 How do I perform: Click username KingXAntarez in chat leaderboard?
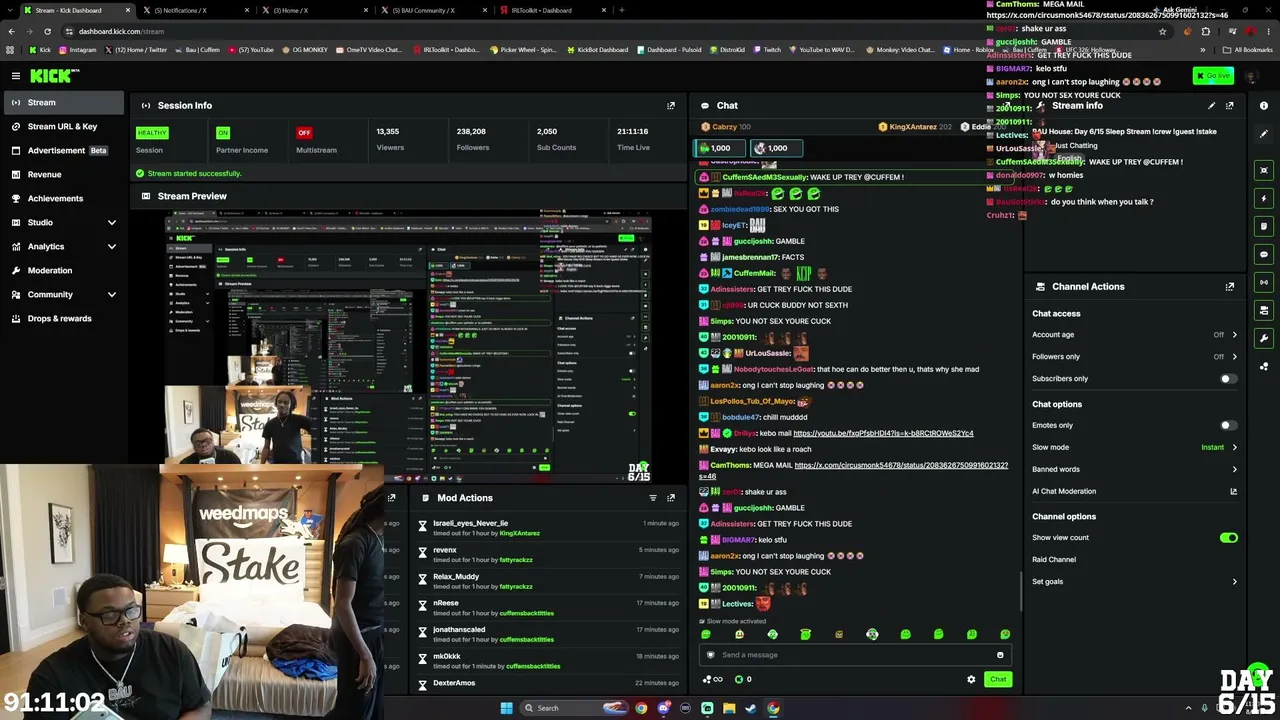click(913, 127)
